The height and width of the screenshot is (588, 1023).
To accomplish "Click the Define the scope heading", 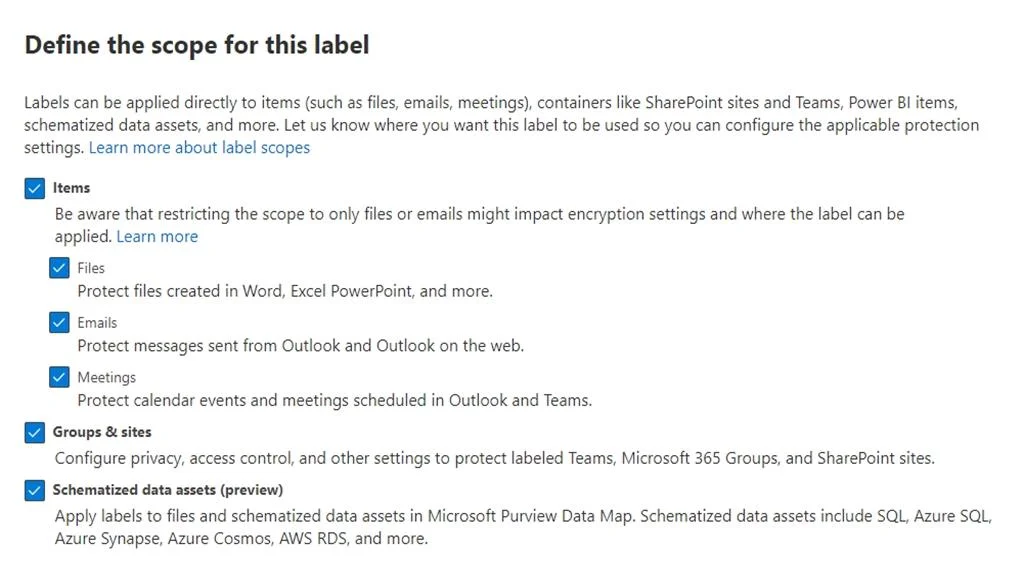I will pos(197,45).
